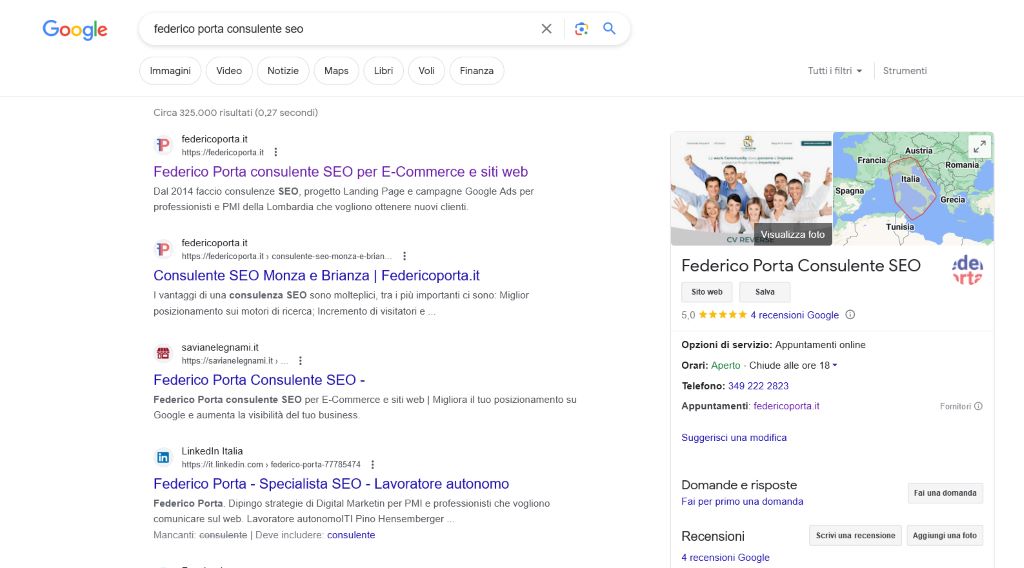Click the first result's https://federicoporta.it URL

223,152
